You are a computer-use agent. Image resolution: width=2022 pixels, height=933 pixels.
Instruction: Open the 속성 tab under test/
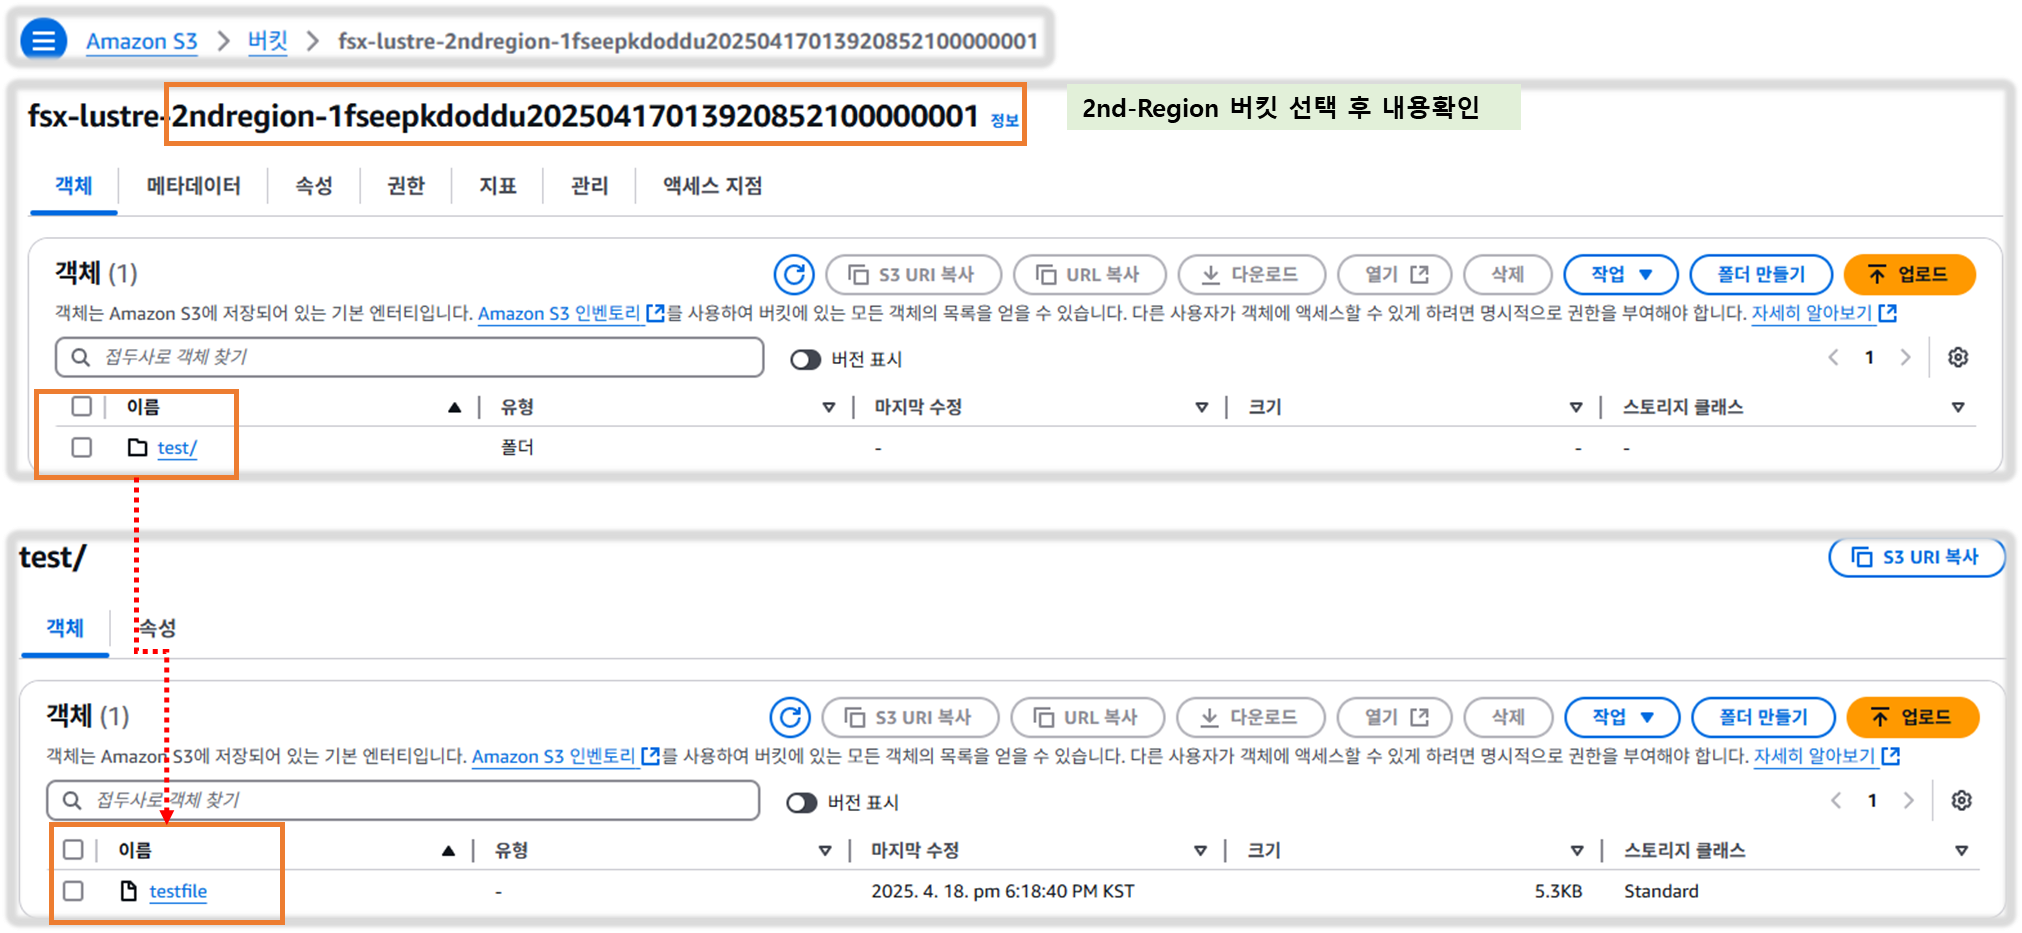pos(157,627)
